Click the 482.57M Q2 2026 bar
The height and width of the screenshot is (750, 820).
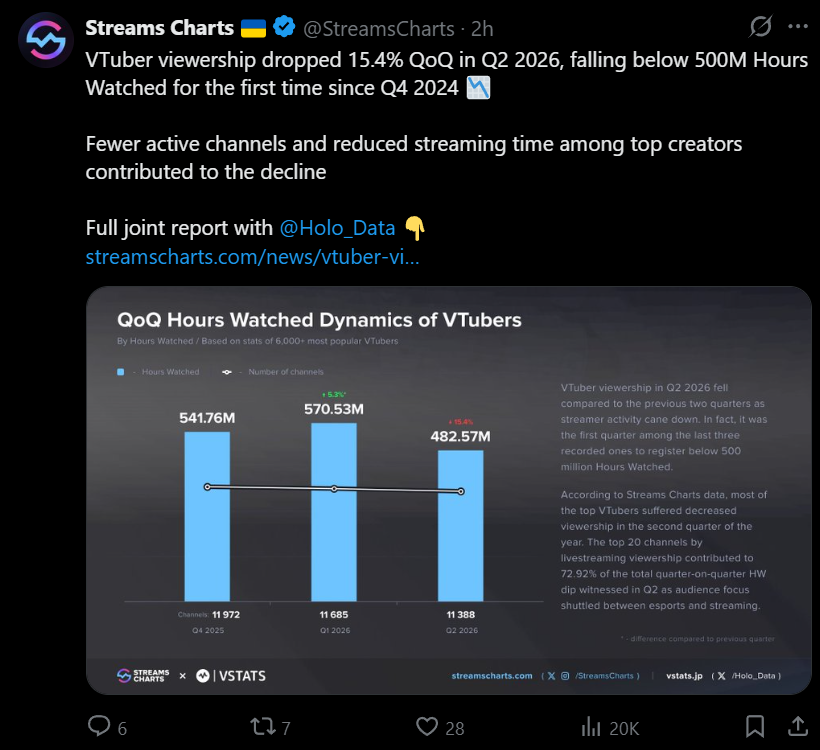pos(461,526)
